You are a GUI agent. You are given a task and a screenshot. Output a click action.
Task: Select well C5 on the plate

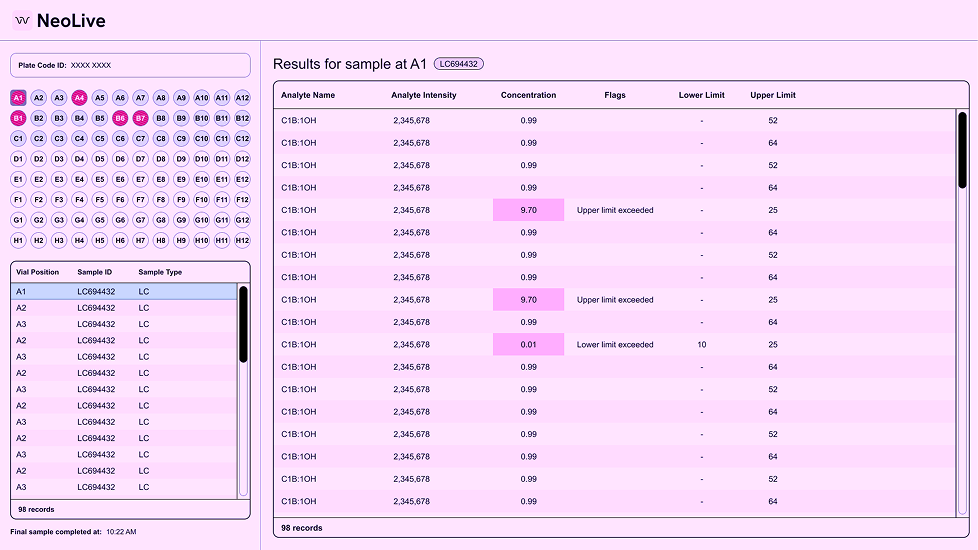99,138
